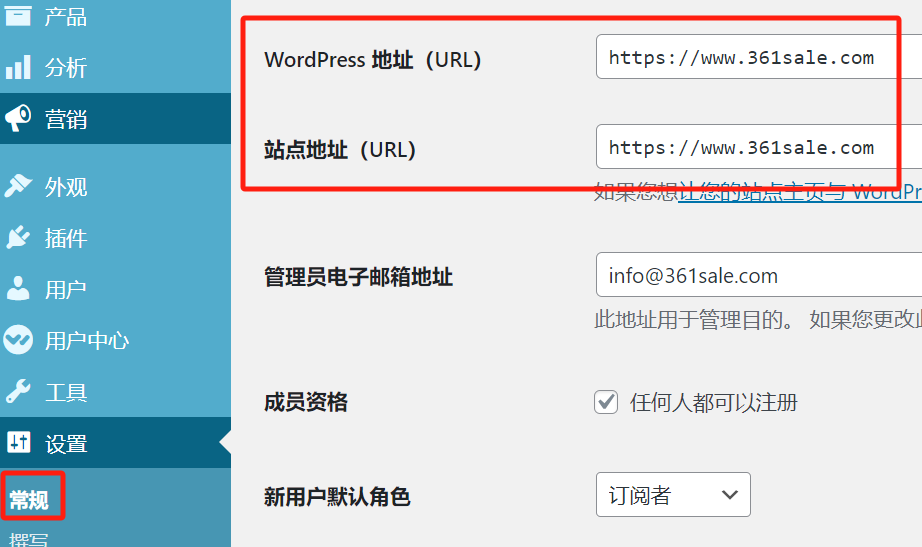Open the 插件 menu item
922x547 pixels.
click(115, 238)
